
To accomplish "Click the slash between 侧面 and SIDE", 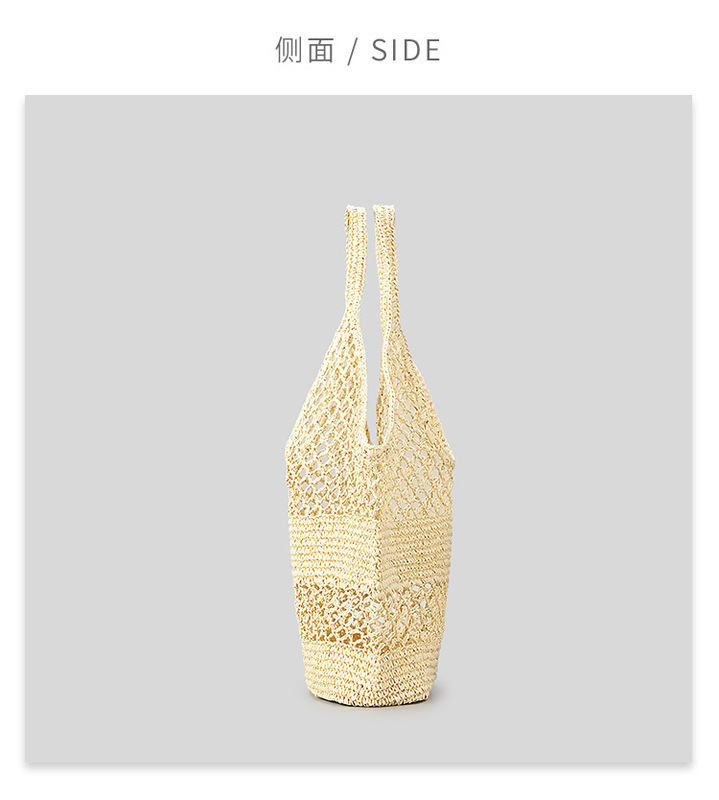I will (353, 51).
